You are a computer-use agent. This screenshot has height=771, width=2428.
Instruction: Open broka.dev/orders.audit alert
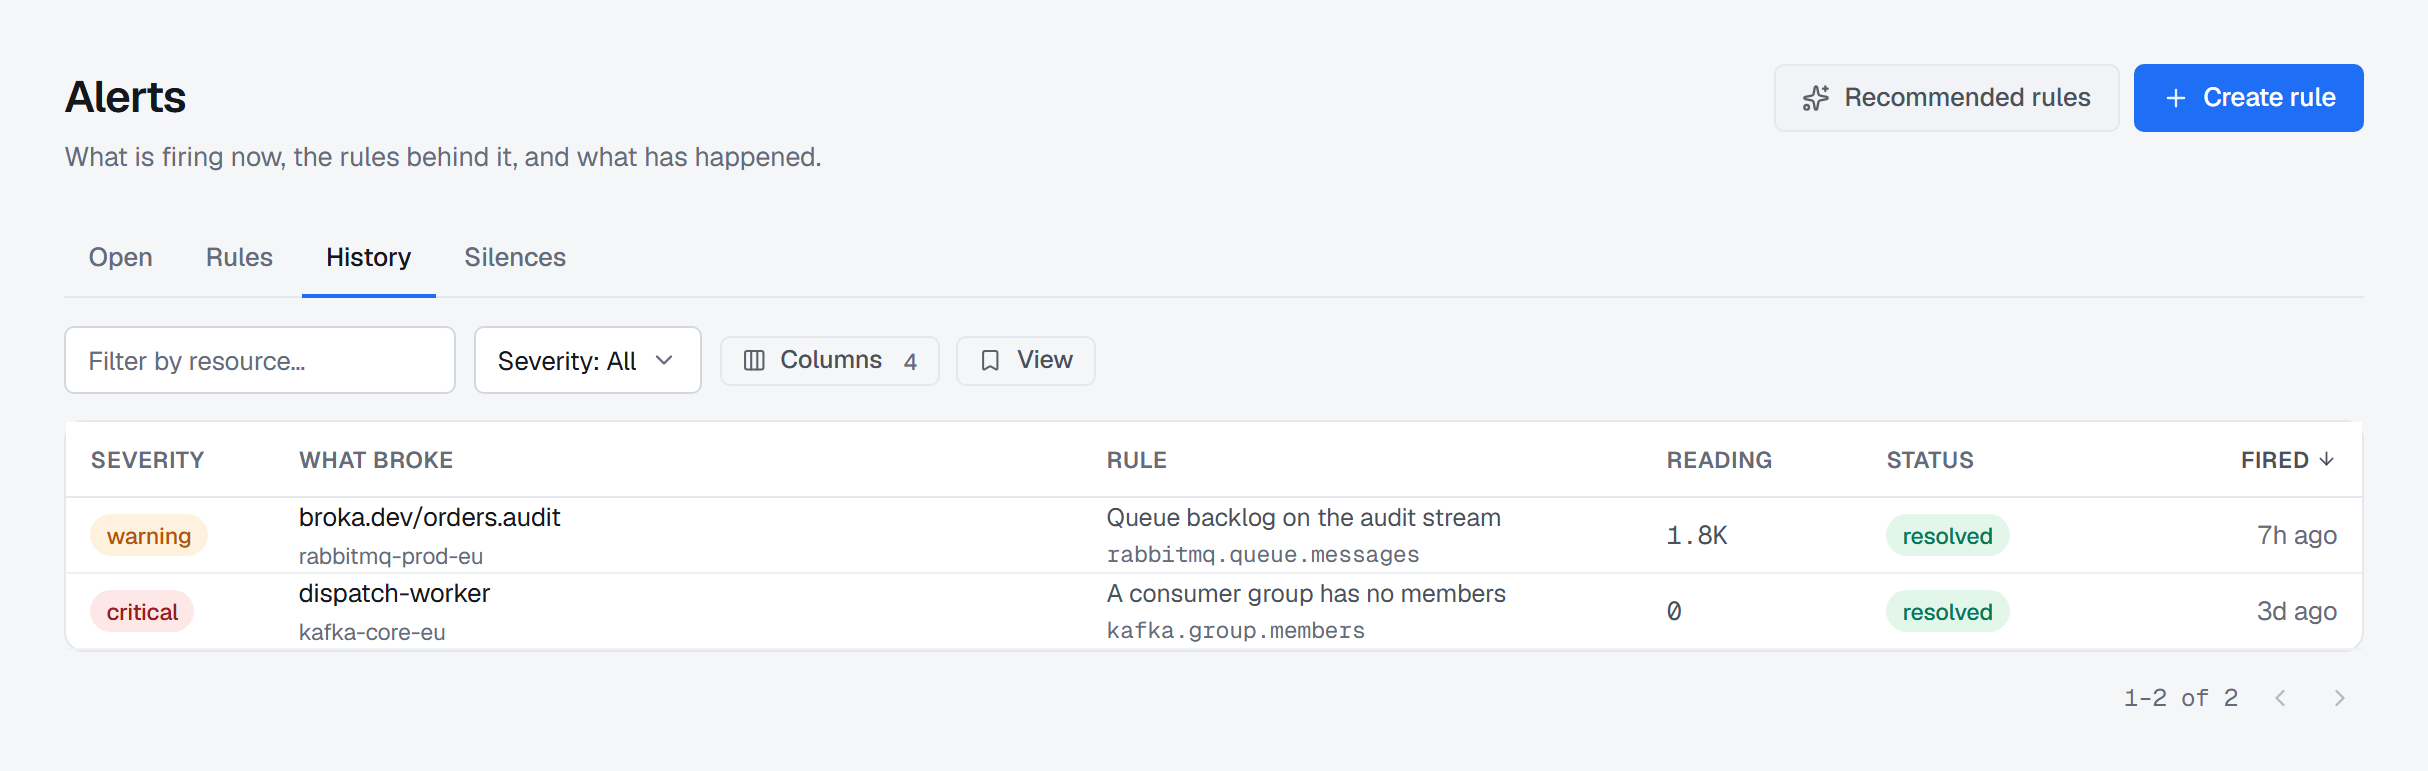tap(429, 517)
